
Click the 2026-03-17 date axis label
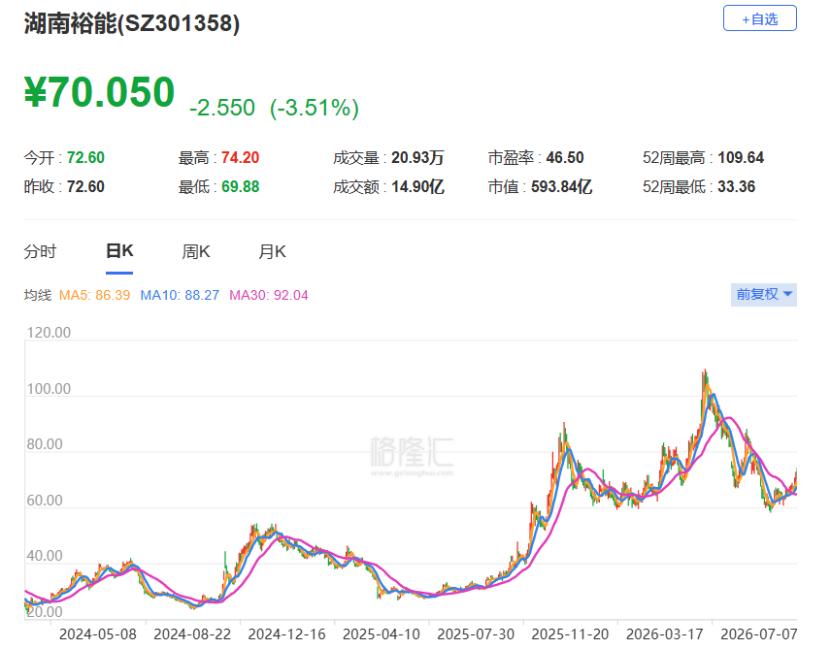point(665,634)
